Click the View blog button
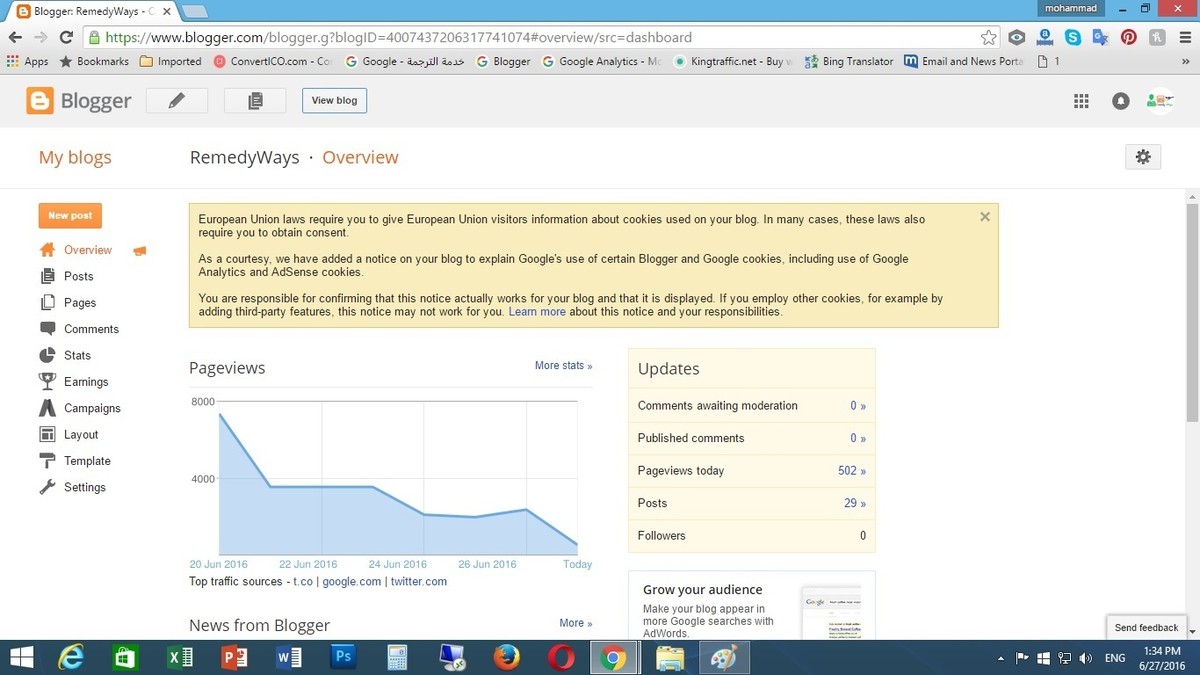 334,100
